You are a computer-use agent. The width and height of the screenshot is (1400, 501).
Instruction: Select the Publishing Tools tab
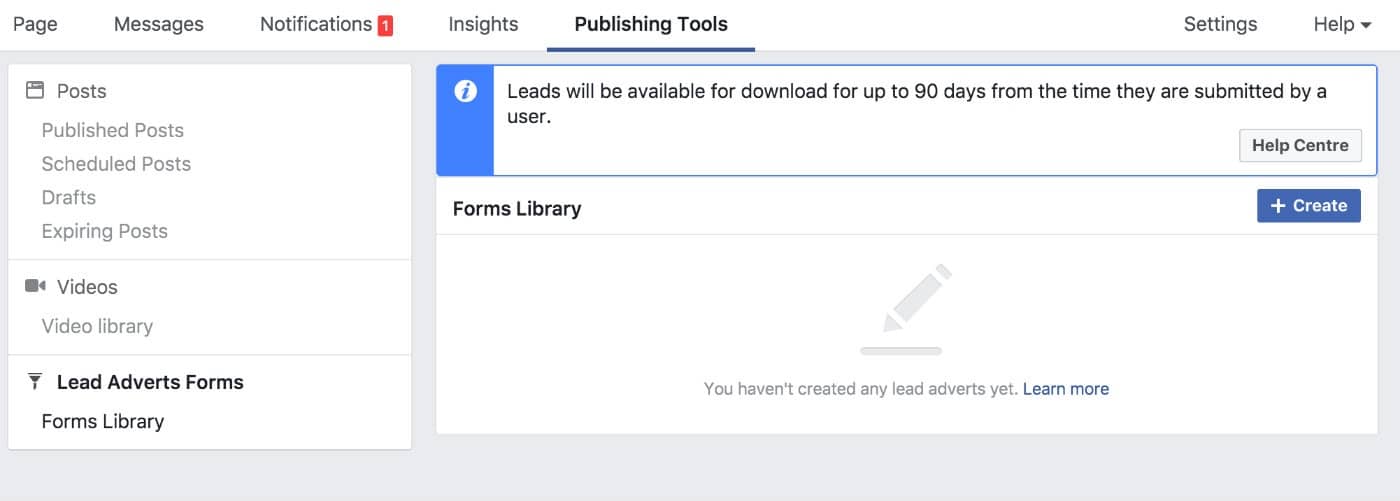[651, 25]
